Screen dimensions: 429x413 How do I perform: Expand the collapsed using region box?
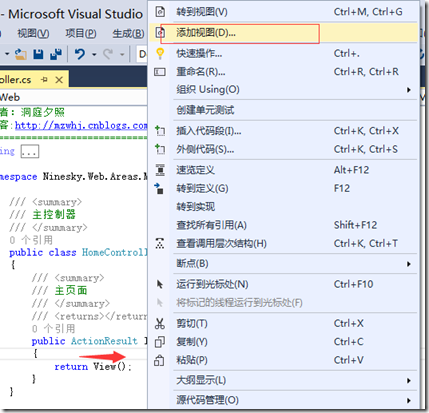(x=30, y=151)
